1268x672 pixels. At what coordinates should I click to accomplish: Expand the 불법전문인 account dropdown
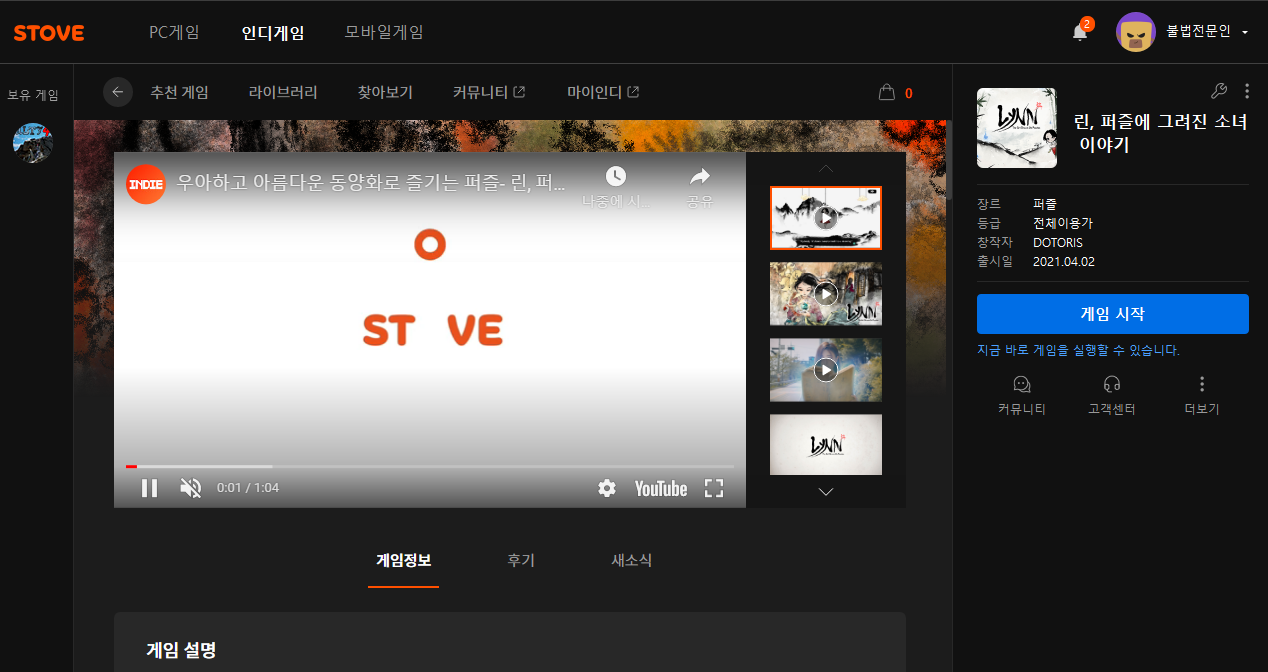1244,32
